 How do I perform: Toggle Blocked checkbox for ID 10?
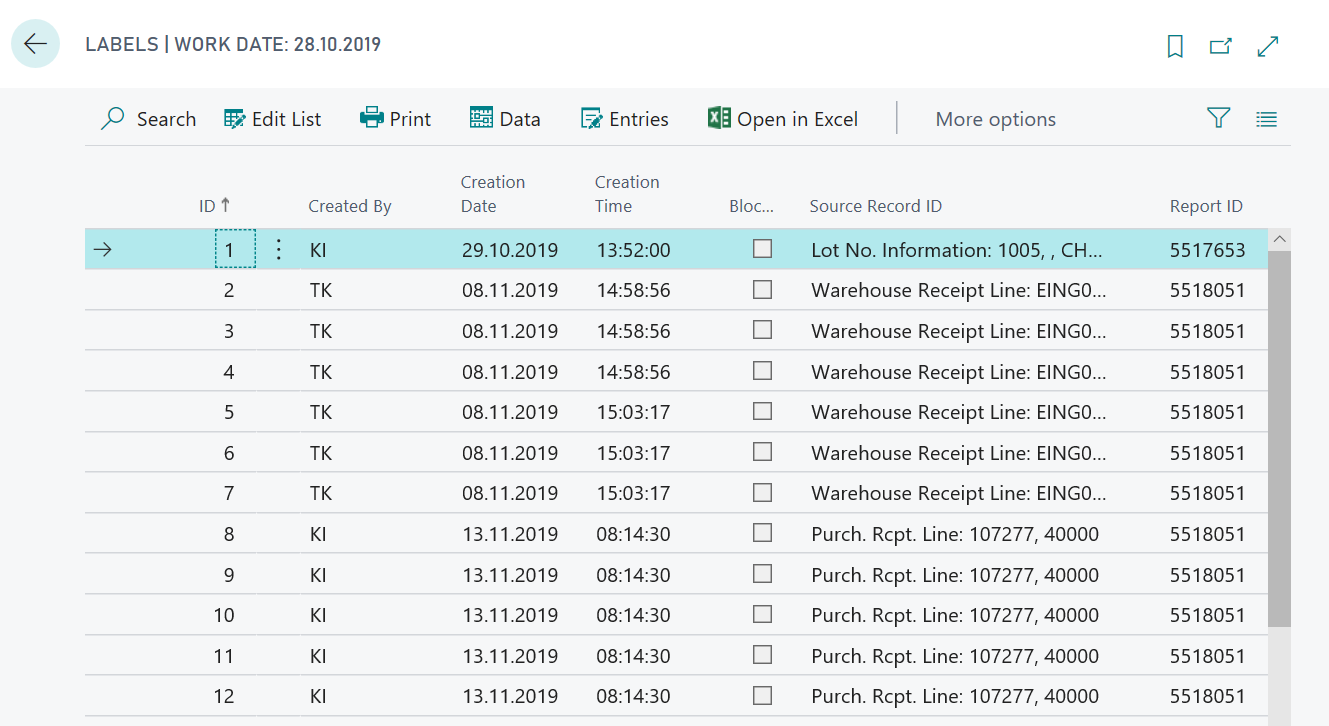tap(763, 614)
